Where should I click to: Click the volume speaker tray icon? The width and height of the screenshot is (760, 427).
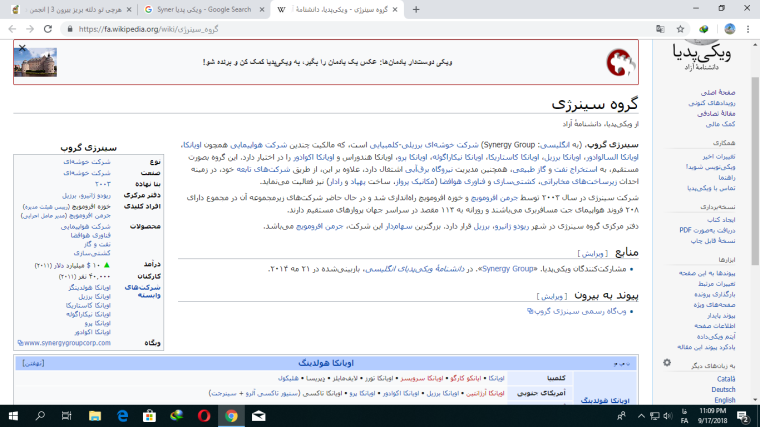point(668,416)
